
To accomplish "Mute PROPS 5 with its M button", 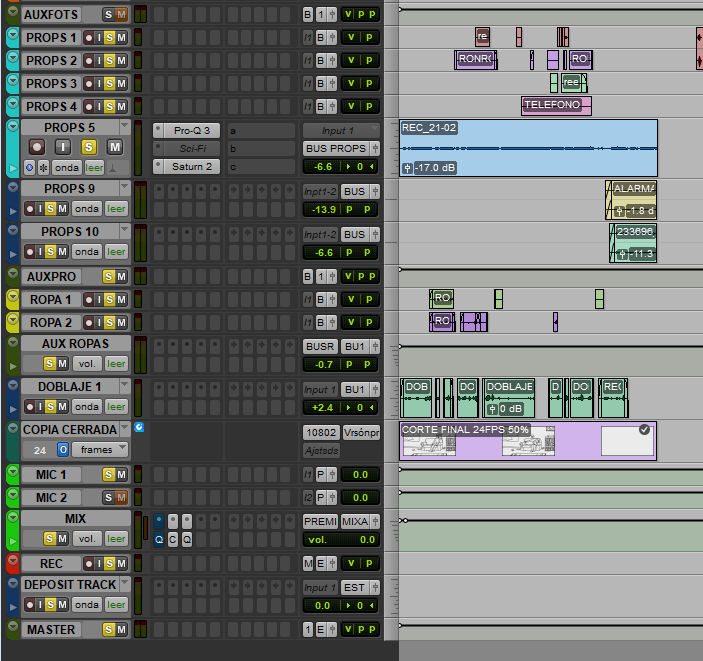I will pyautogui.click(x=115, y=147).
